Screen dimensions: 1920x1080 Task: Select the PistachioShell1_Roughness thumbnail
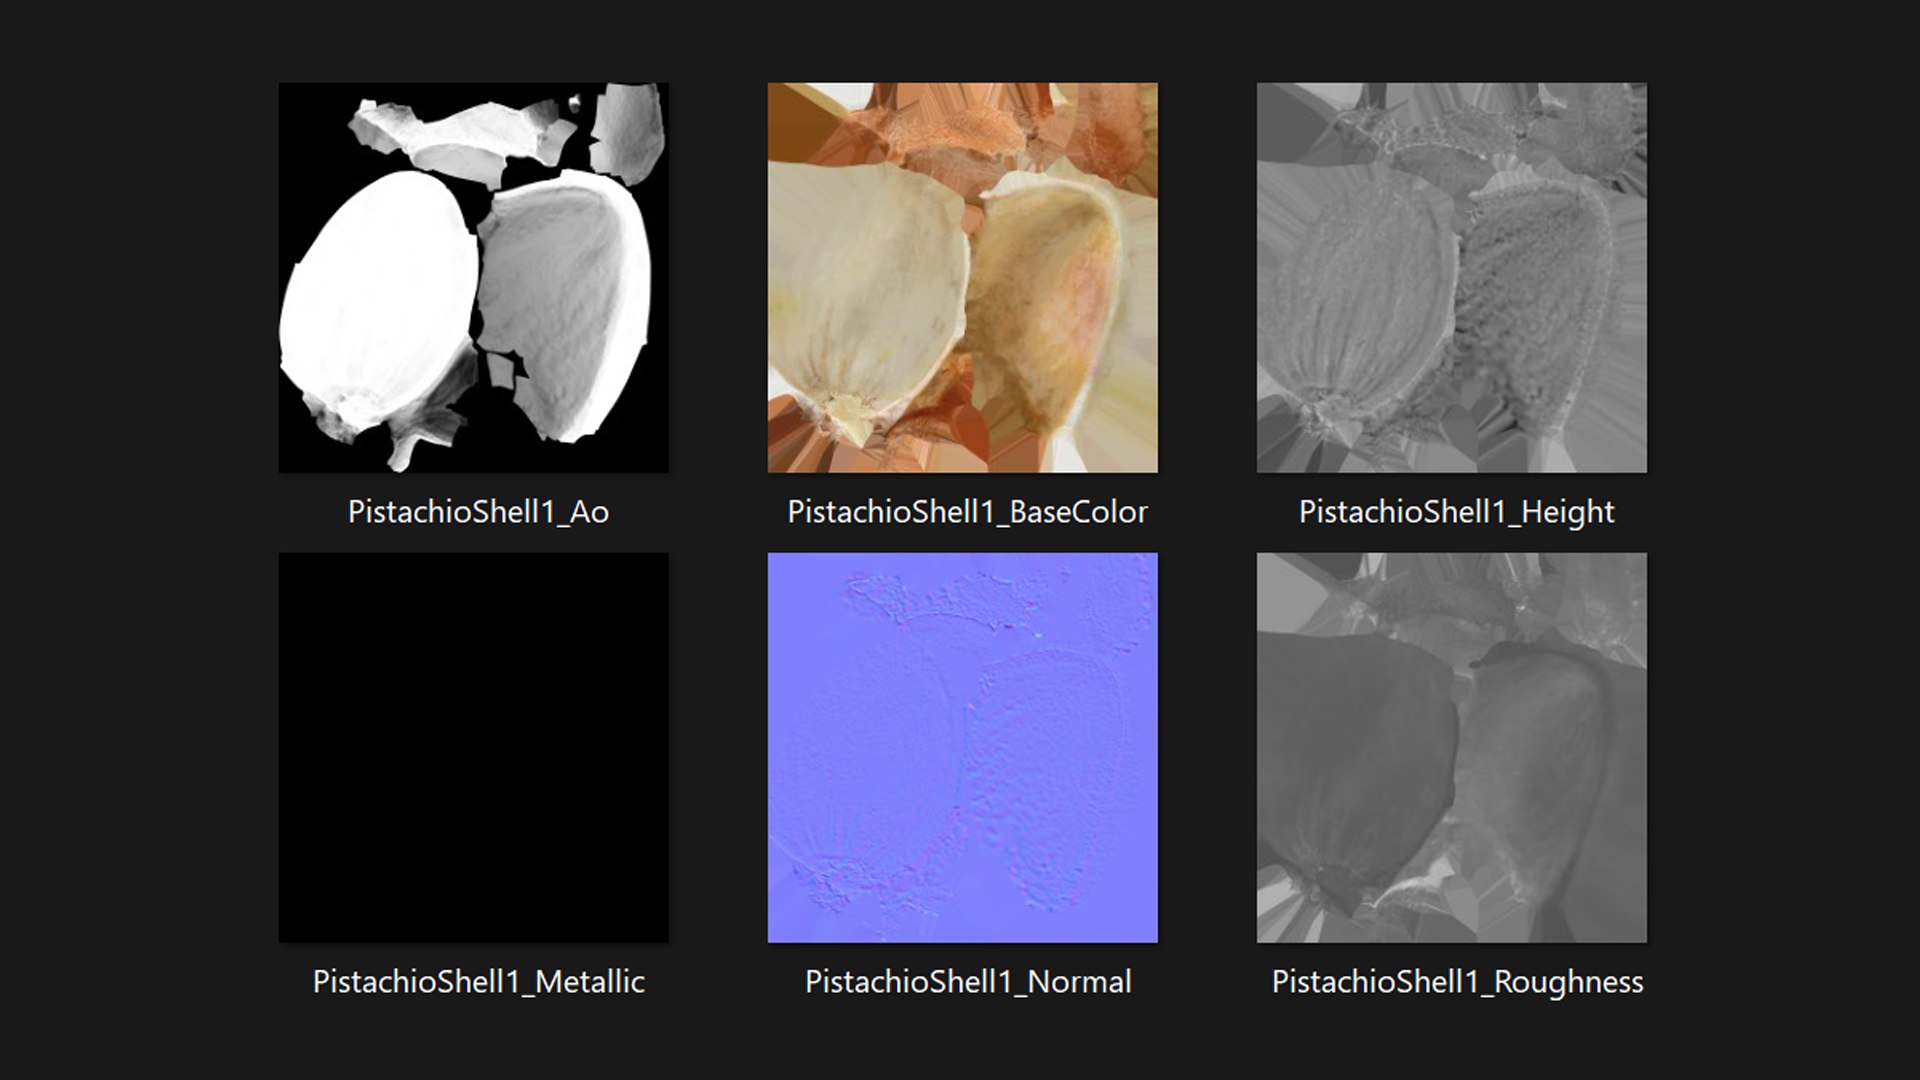(1451, 747)
